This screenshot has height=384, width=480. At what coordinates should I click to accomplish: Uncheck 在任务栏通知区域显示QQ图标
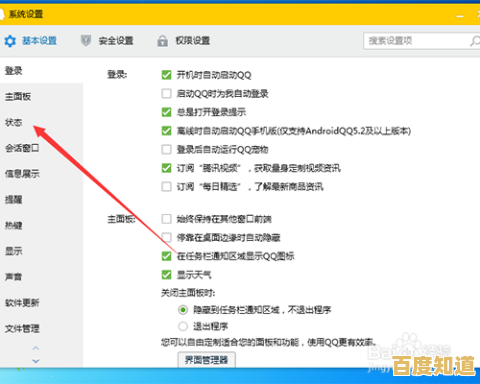click(166, 256)
